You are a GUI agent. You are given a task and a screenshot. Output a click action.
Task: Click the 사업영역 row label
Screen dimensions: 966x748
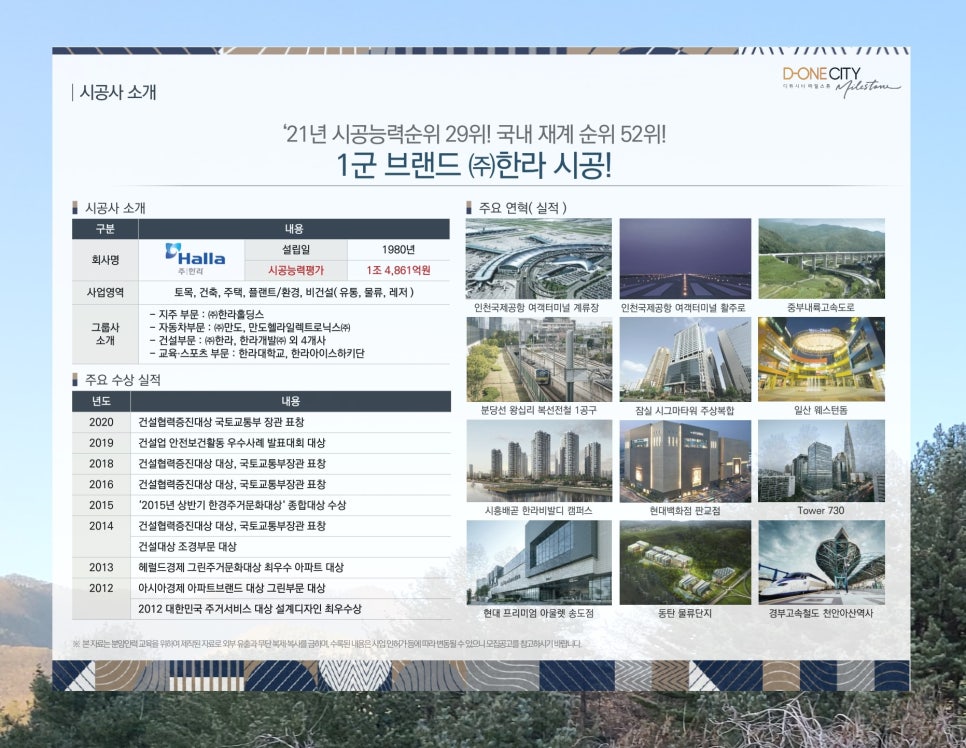click(105, 293)
